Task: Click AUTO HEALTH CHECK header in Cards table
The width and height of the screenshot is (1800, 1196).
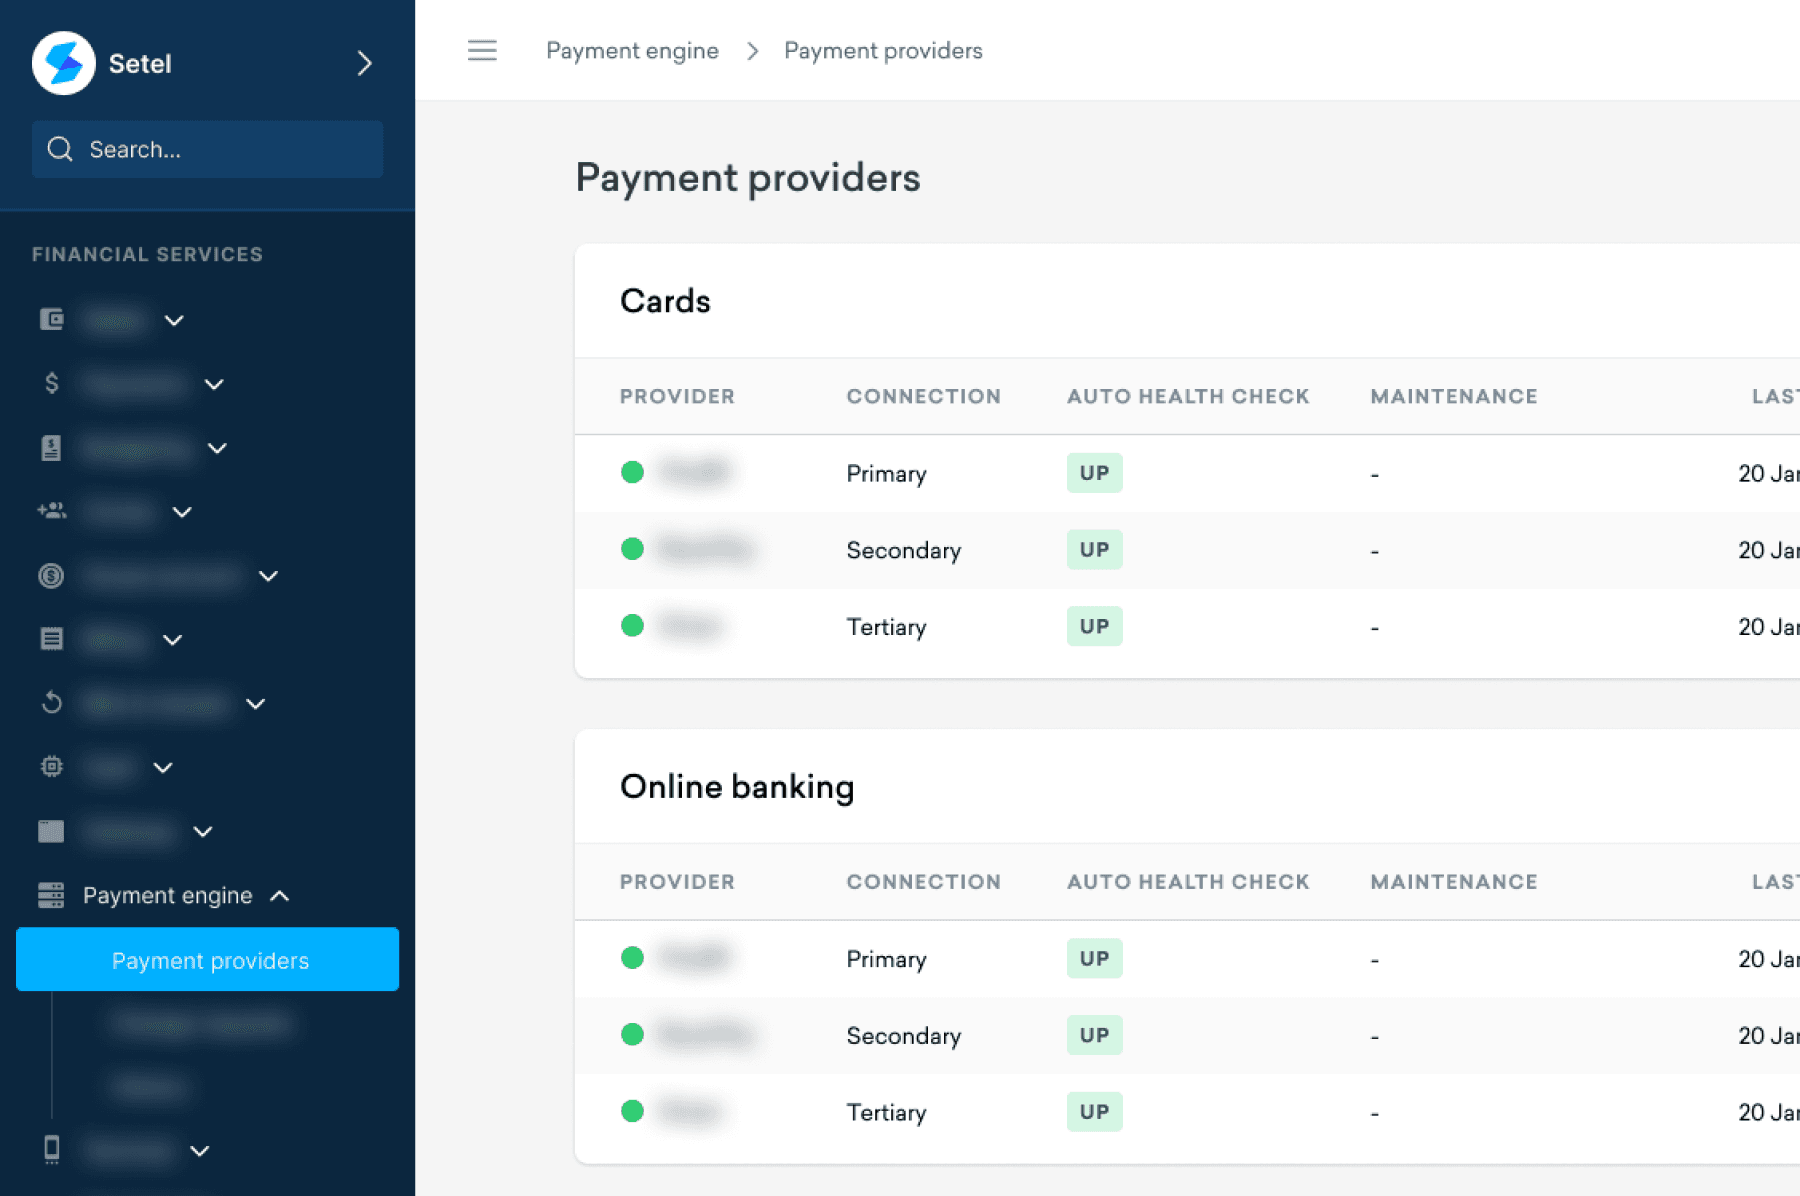Action: tap(1188, 396)
